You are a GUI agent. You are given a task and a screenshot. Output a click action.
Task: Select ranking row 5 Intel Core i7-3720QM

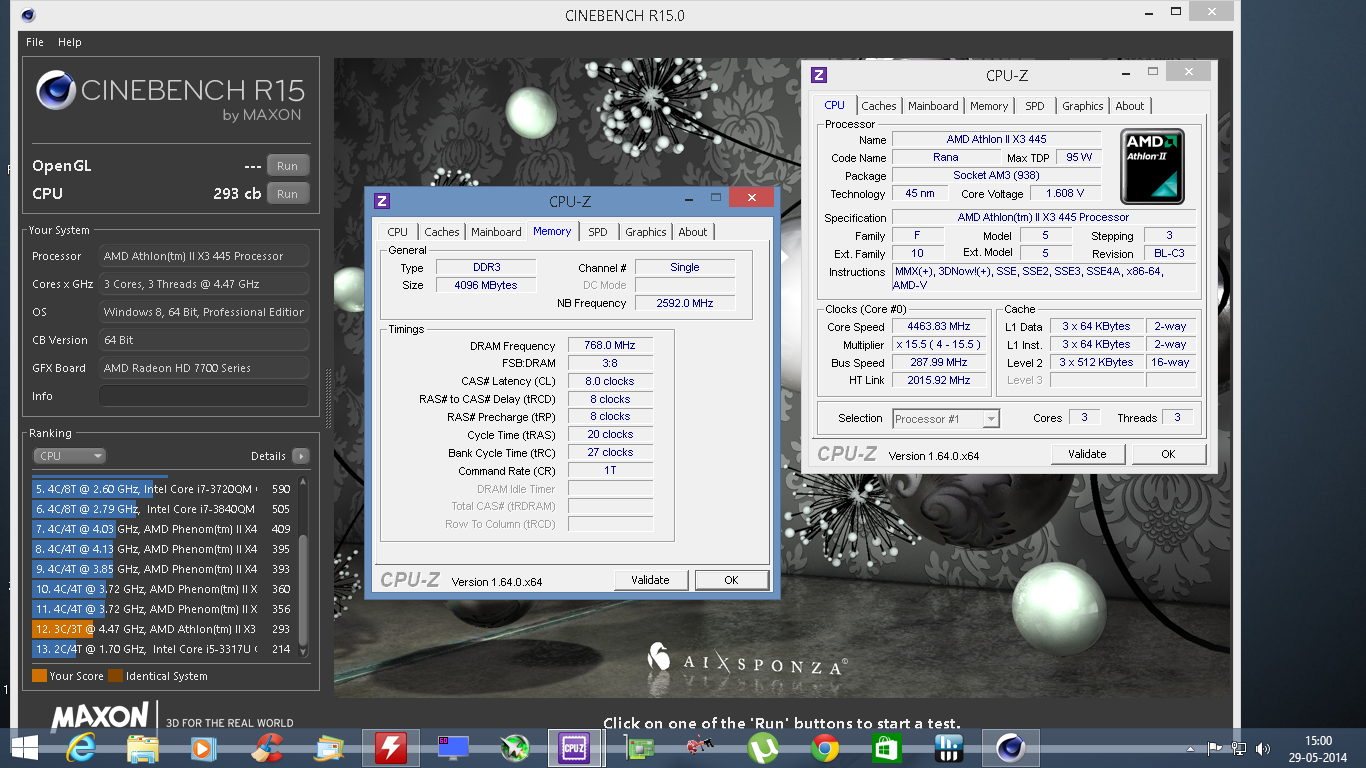point(164,489)
